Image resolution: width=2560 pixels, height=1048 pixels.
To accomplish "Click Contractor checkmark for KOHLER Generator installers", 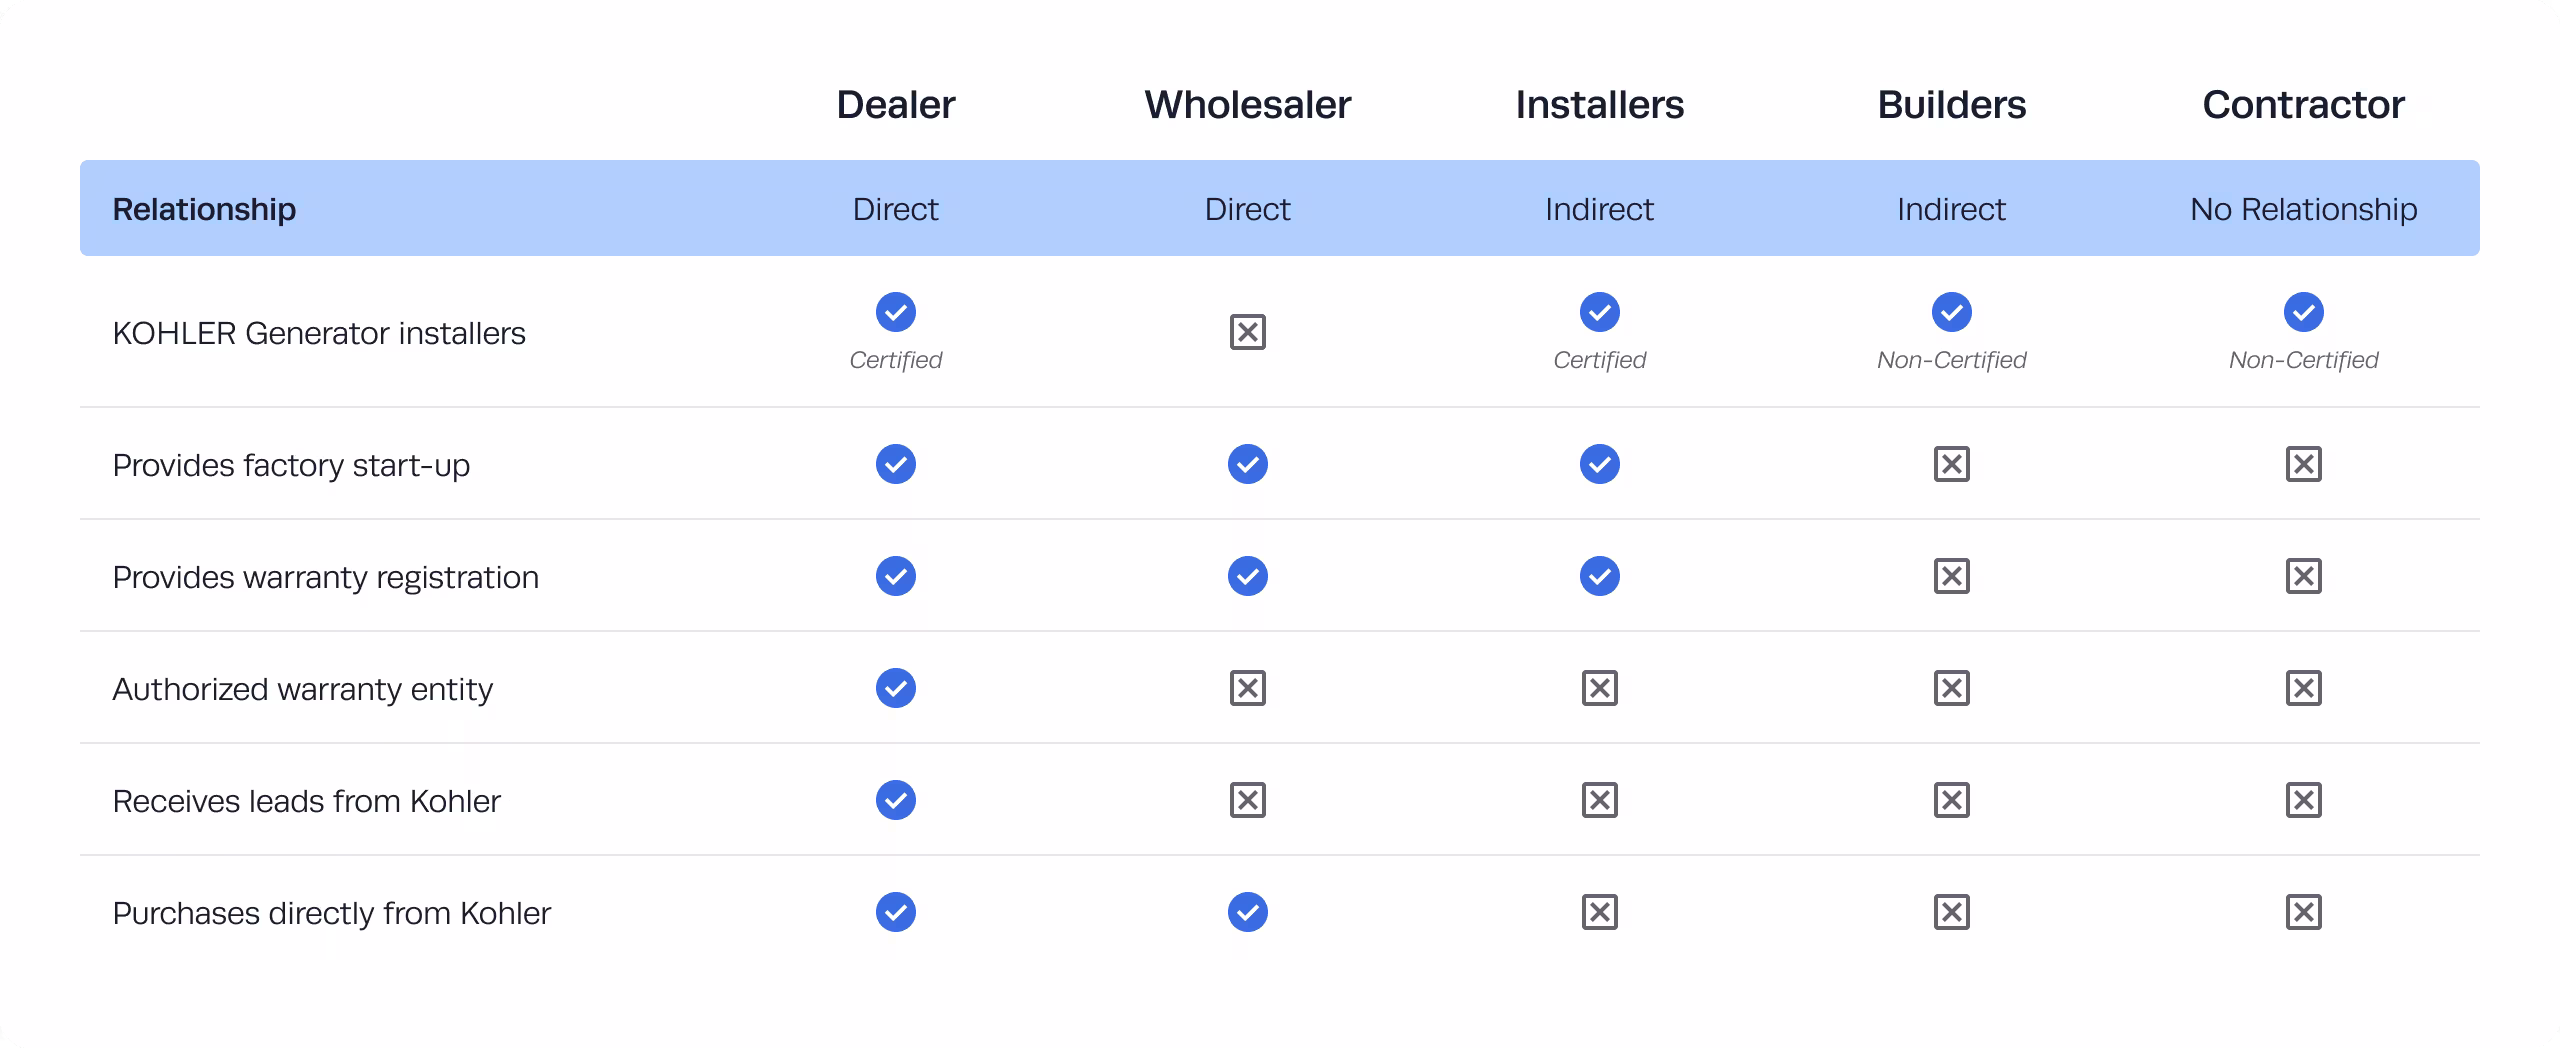I will [x=2304, y=312].
